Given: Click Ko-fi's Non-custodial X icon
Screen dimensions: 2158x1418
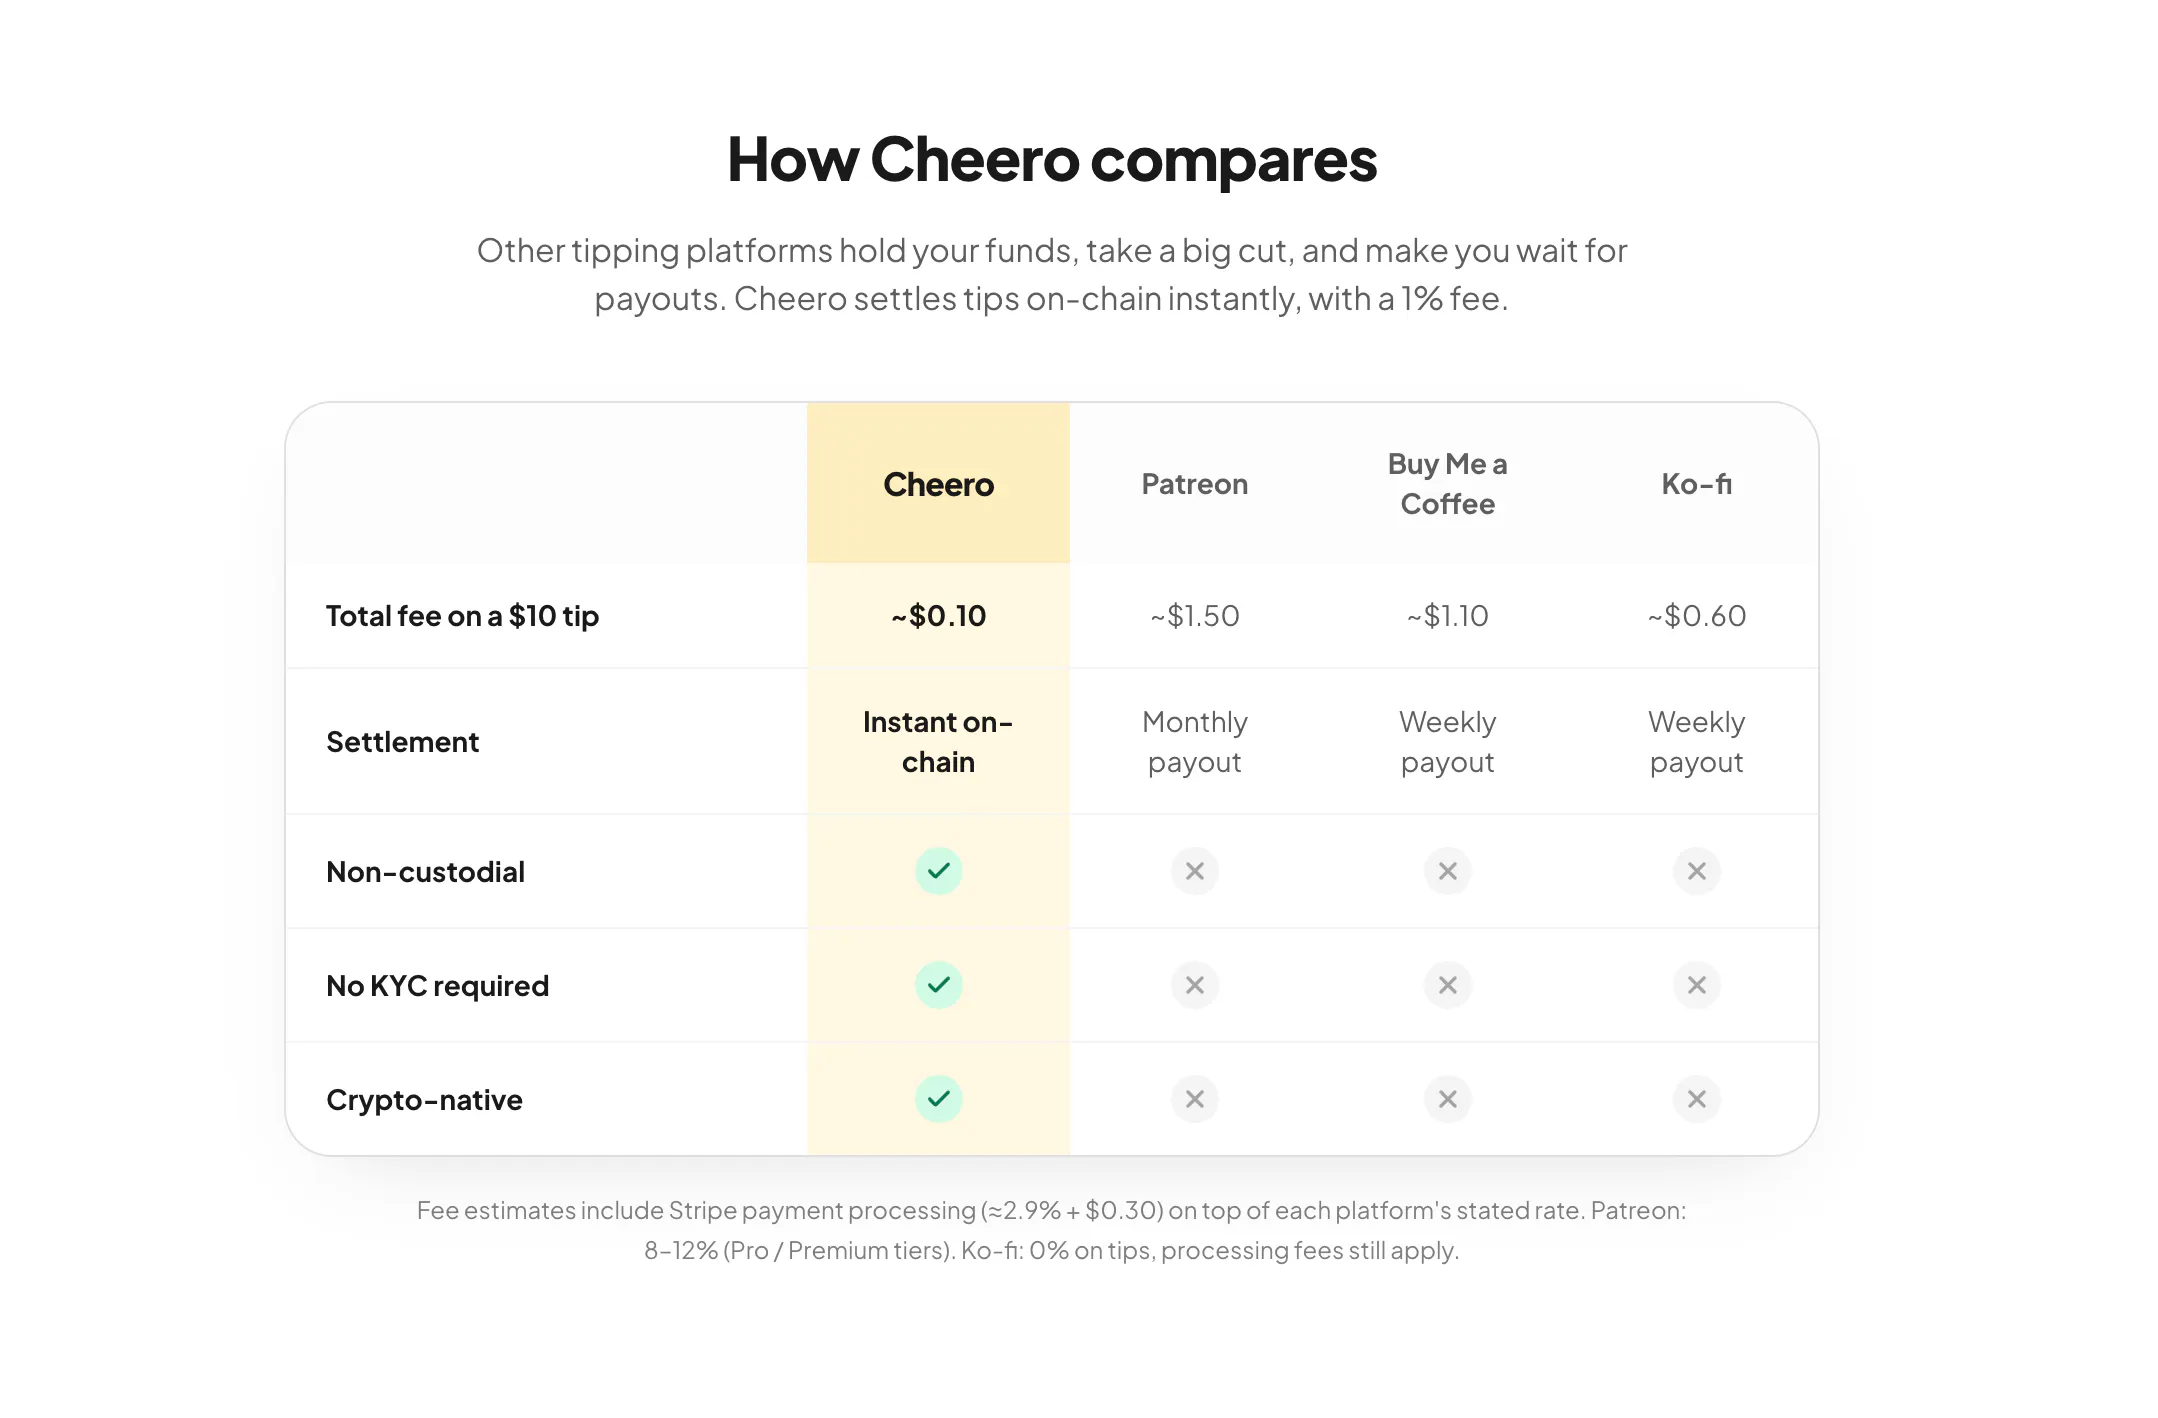Looking at the screenshot, I should pos(1696,871).
